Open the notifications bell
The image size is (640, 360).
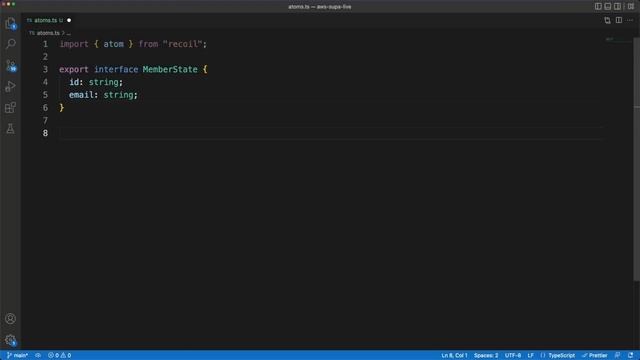tap(631, 356)
